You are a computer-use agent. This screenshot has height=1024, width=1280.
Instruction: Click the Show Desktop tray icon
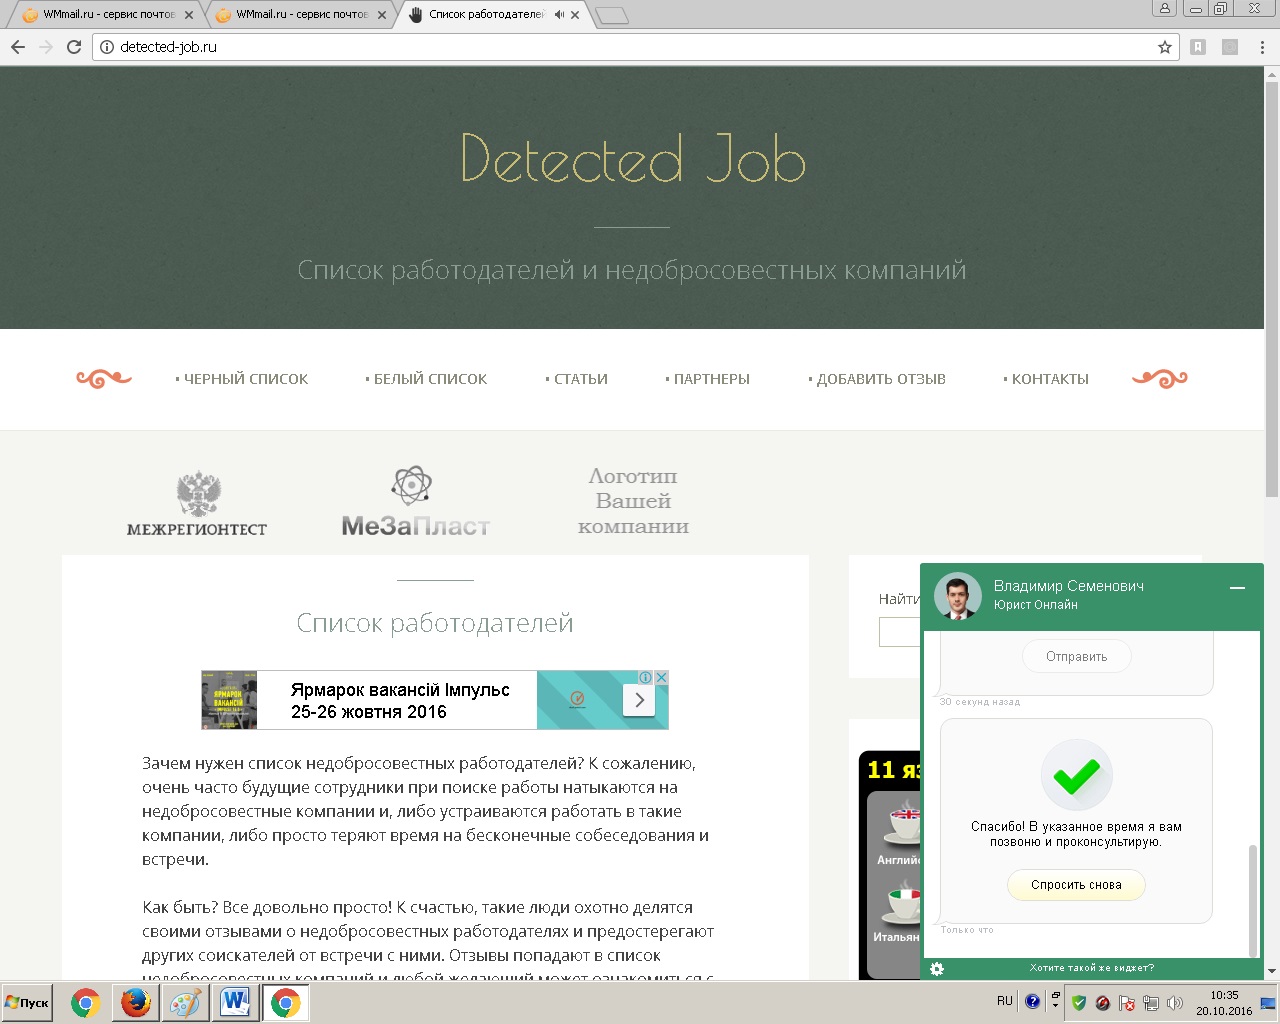coord(1270,1003)
